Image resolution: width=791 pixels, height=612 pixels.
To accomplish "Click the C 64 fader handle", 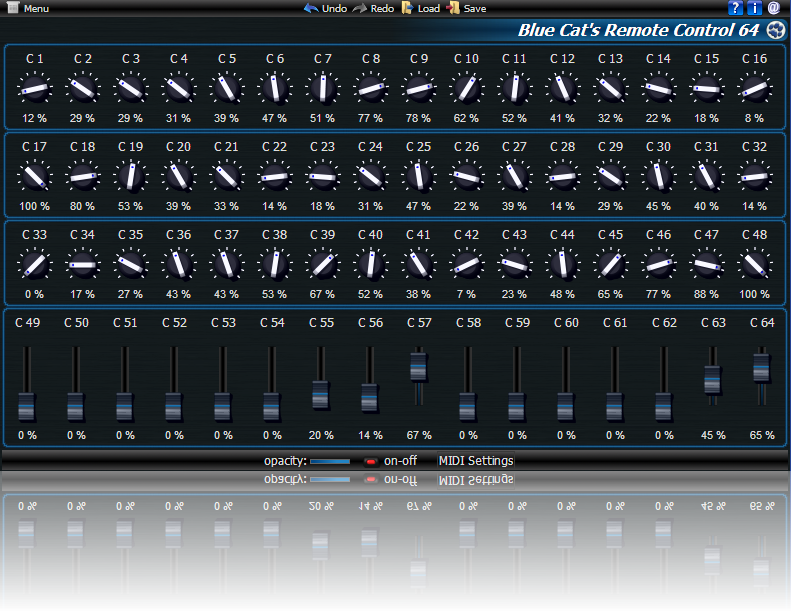I will click(x=761, y=367).
